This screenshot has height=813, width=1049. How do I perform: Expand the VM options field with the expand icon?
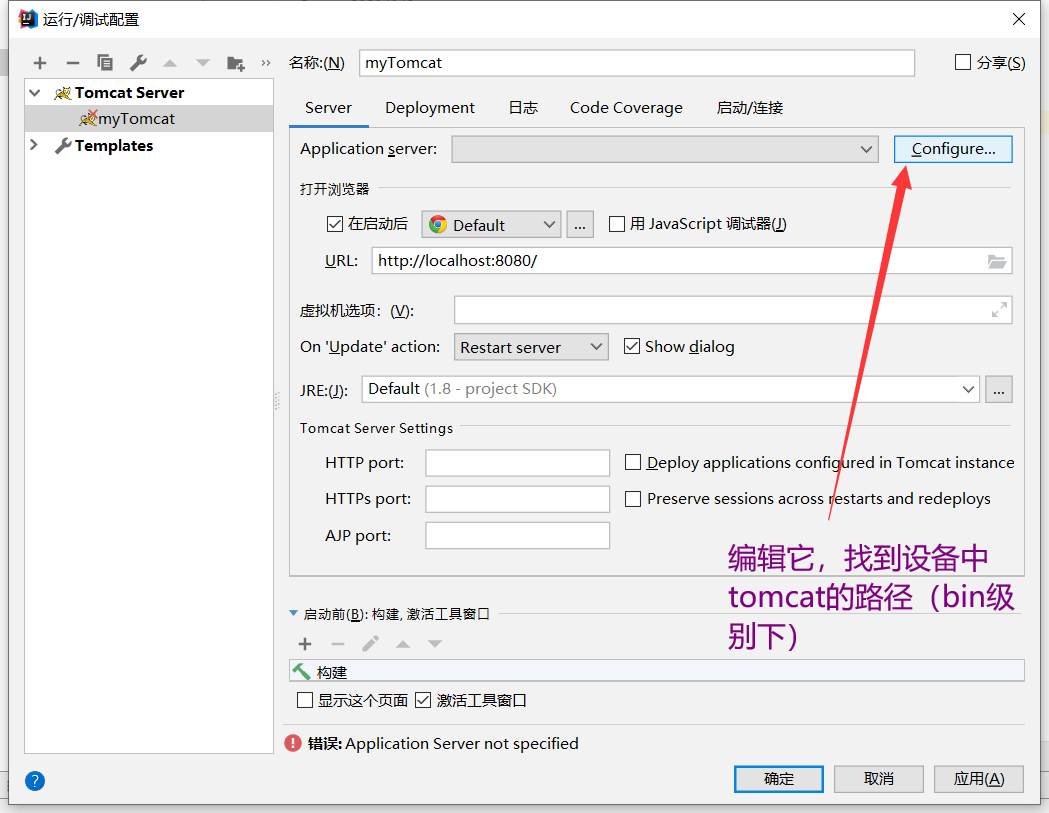coord(999,310)
